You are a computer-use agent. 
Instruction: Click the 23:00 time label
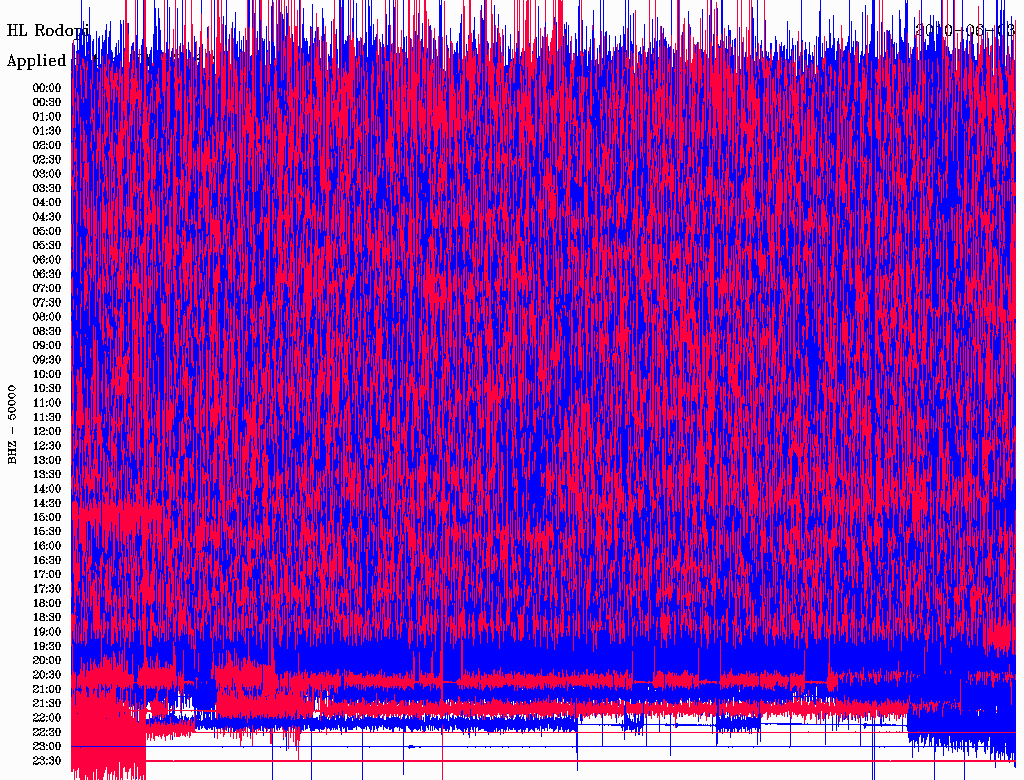pyautogui.click(x=47, y=747)
